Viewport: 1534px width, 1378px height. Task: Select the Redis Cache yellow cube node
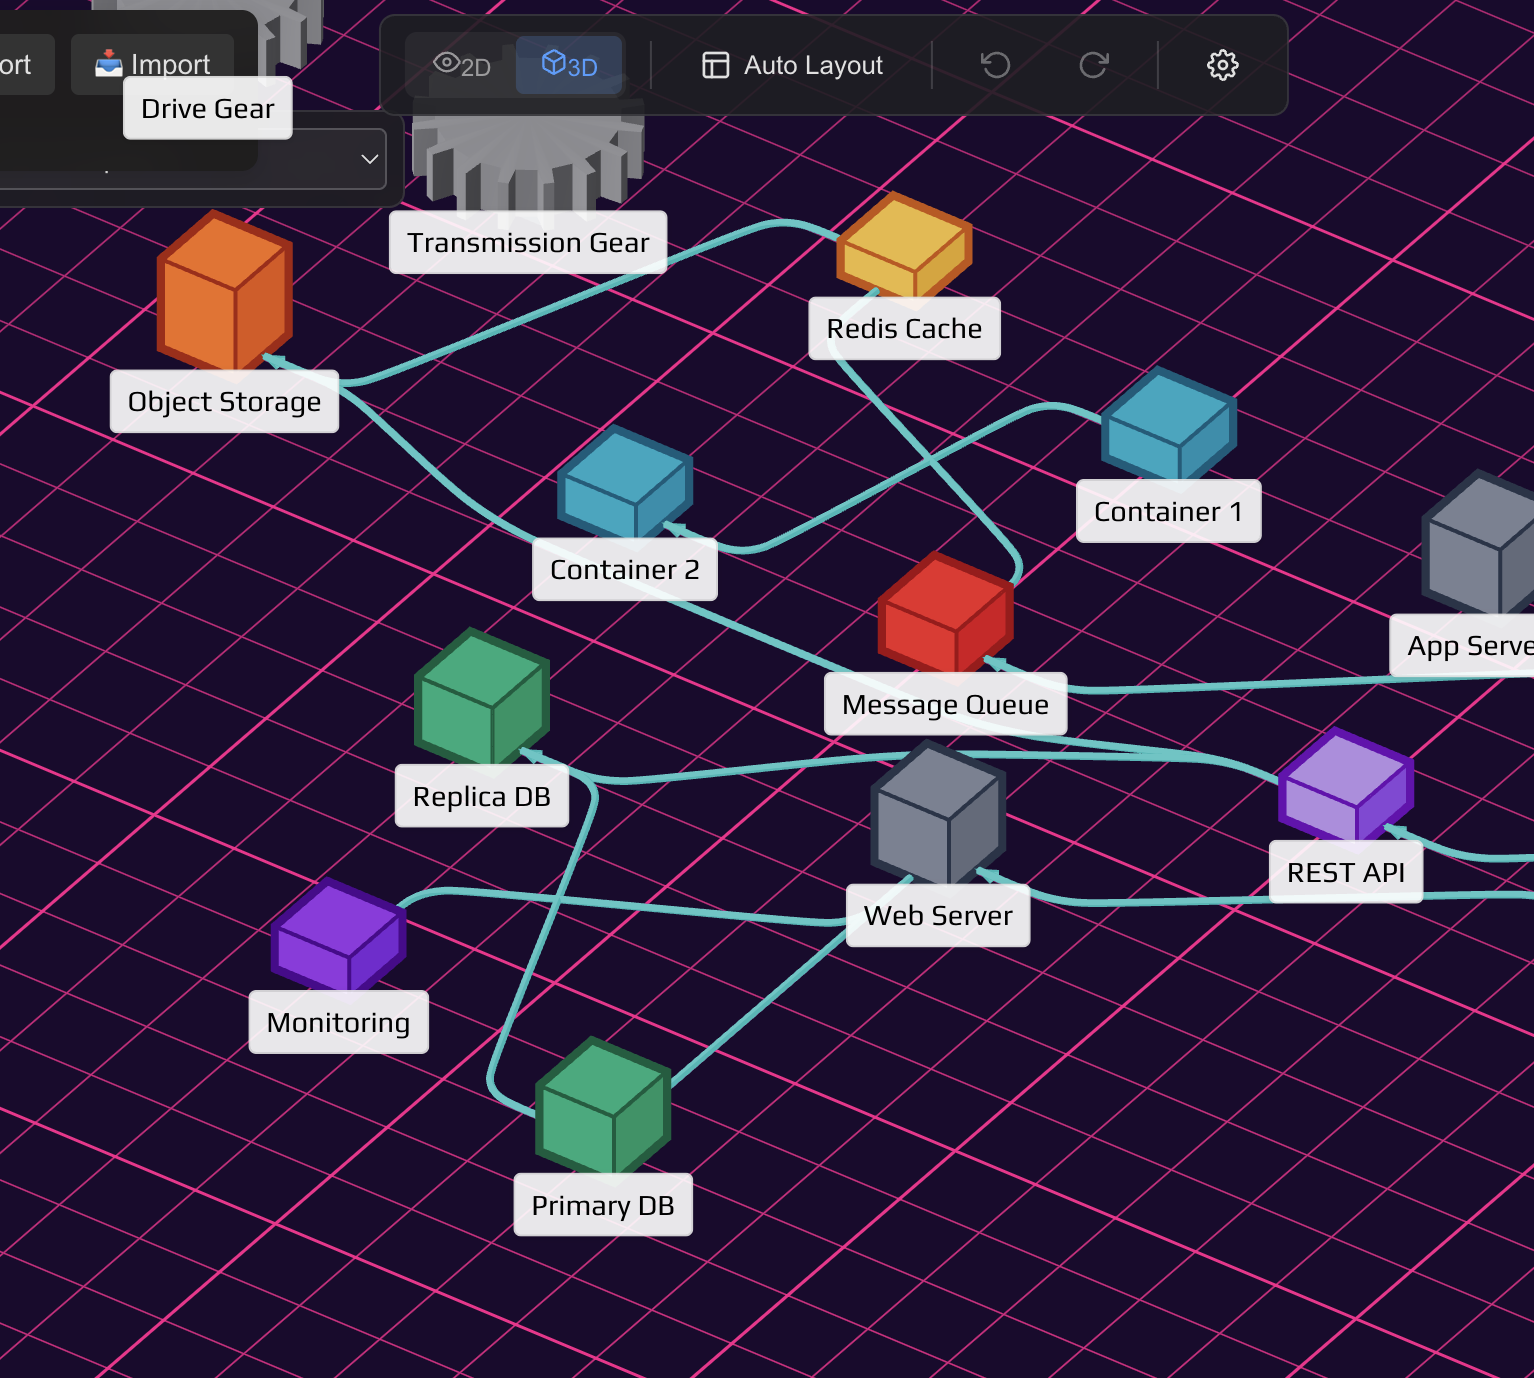click(x=902, y=245)
